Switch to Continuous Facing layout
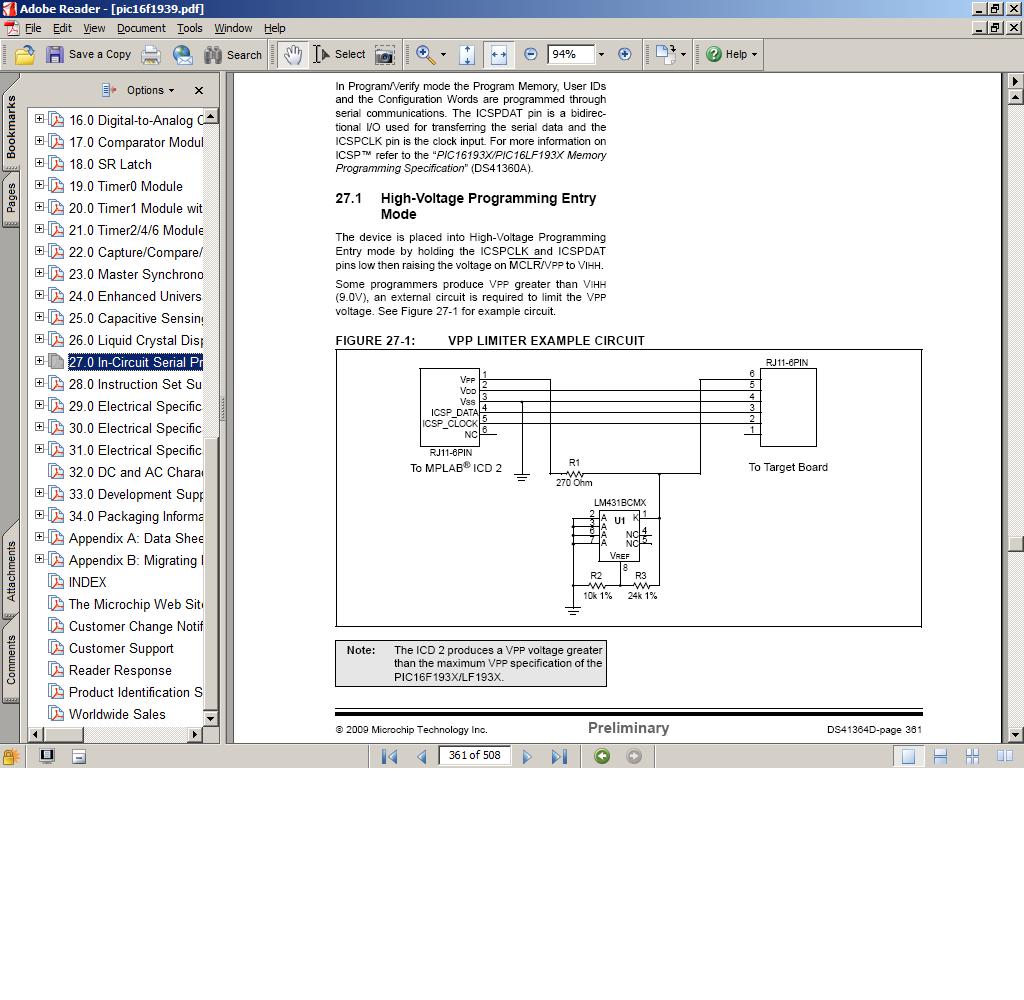Viewport: 1024px width, 1000px height. point(972,756)
